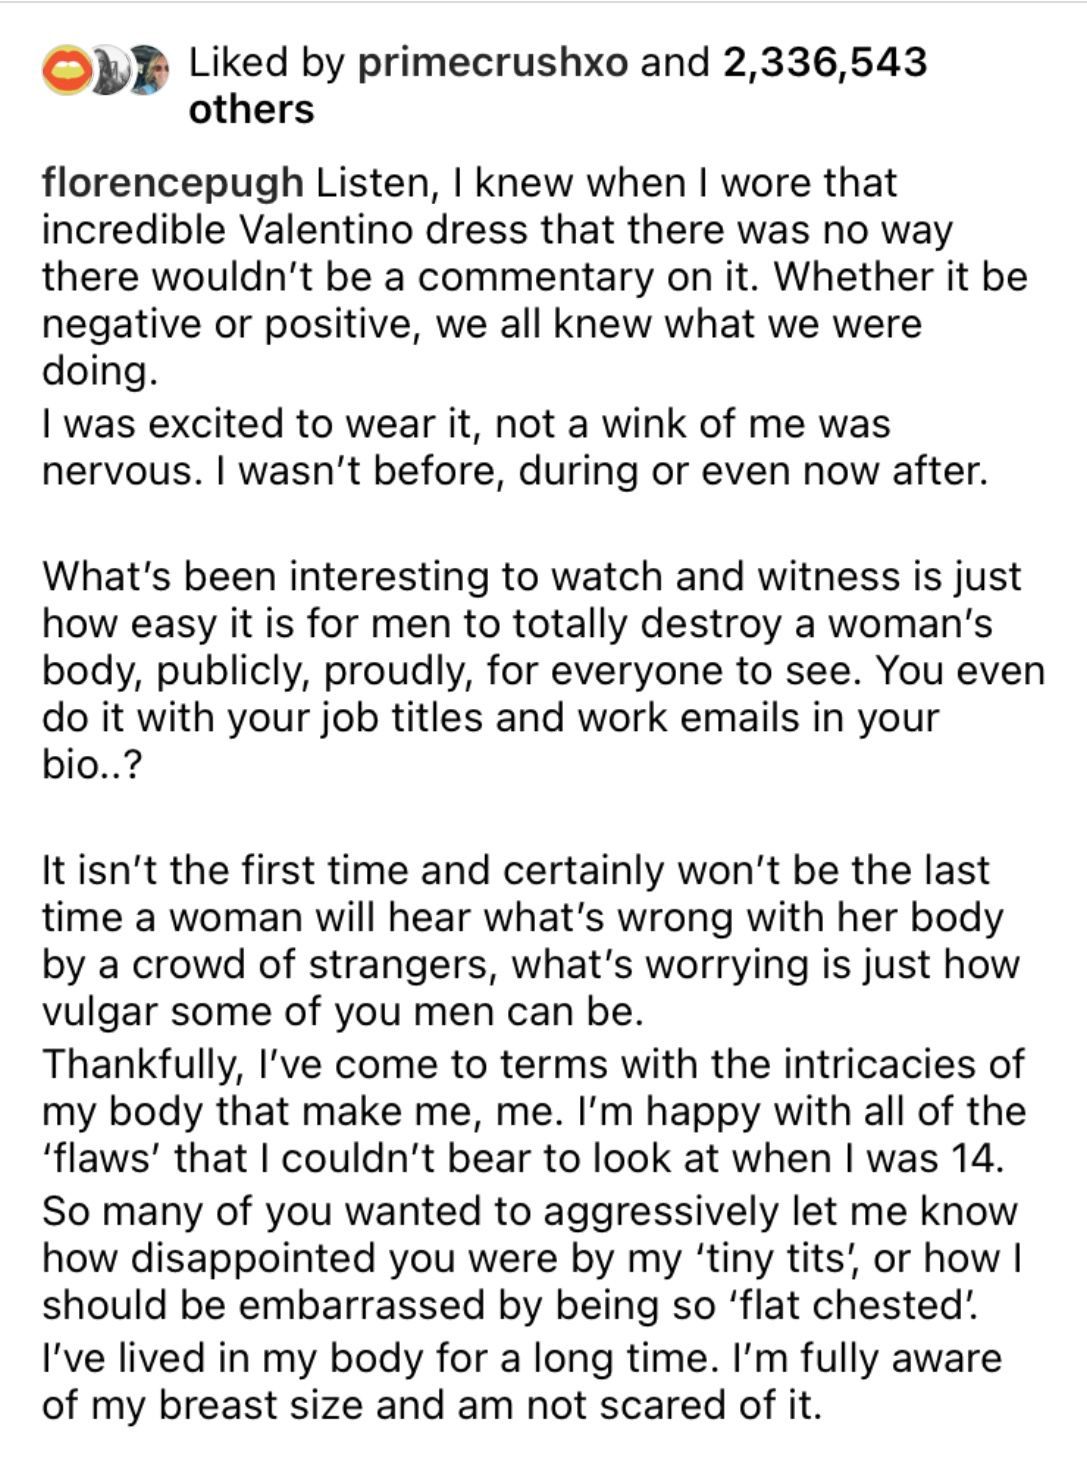
Task: Click the line starting 'It isn't the first time'
Action: (515, 870)
